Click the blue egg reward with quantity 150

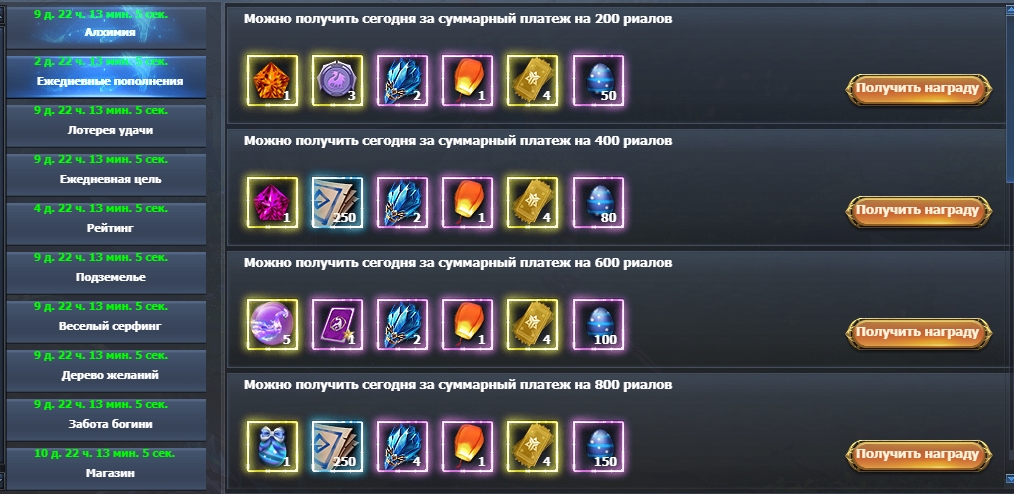pyautogui.click(x=598, y=446)
